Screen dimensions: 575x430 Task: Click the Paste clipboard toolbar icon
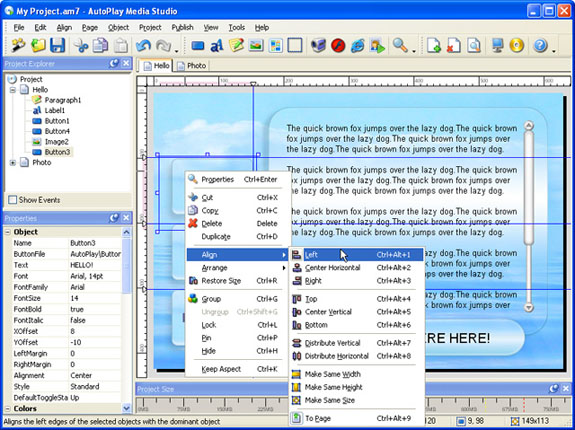pyautogui.click(x=121, y=45)
